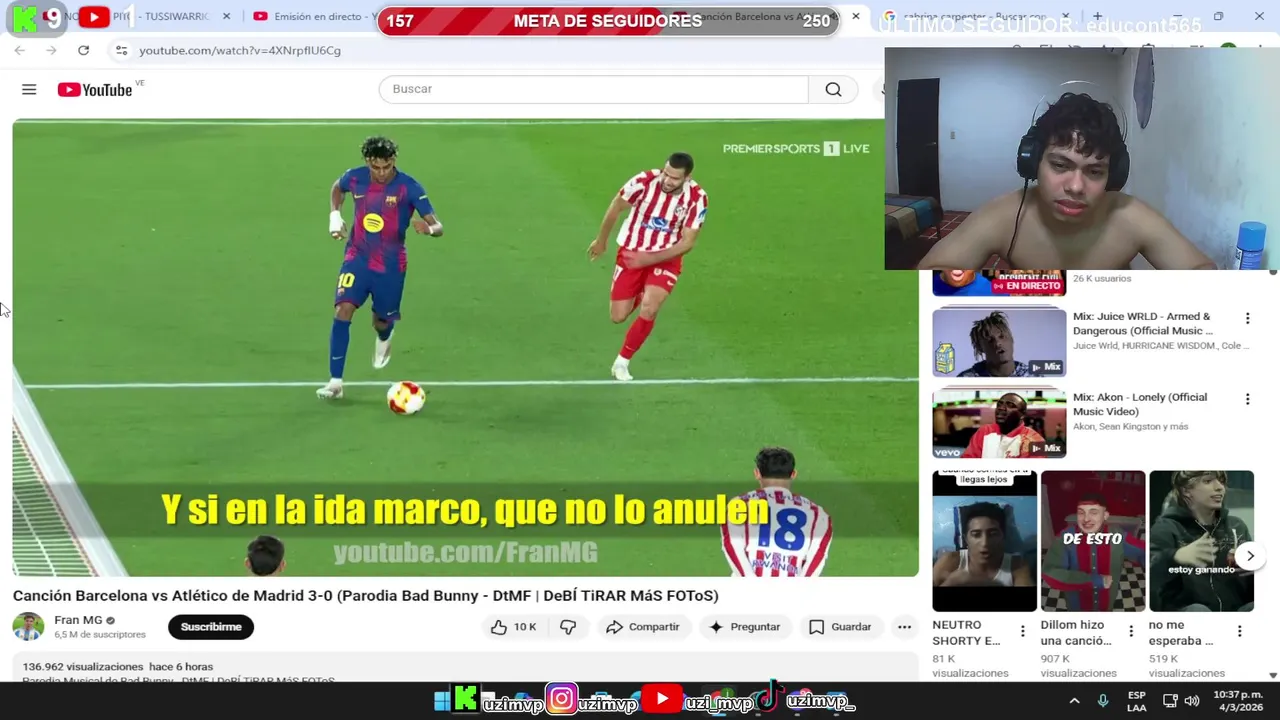Image resolution: width=1280 pixels, height=720 pixels.
Task: Open the taskbar clock 10:37 p.m.
Action: [x=1238, y=701]
